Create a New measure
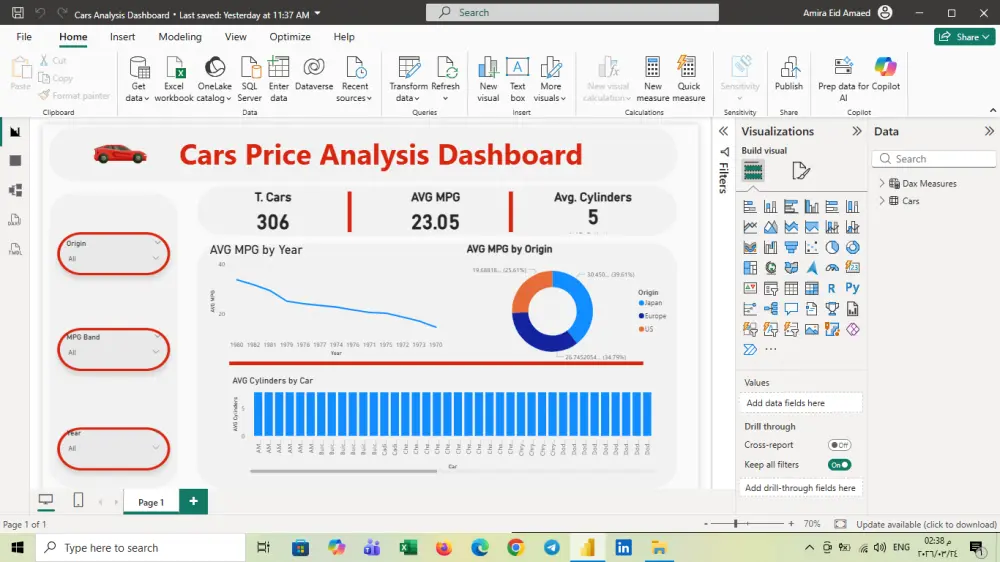The image size is (1000, 562). [x=652, y=79]
